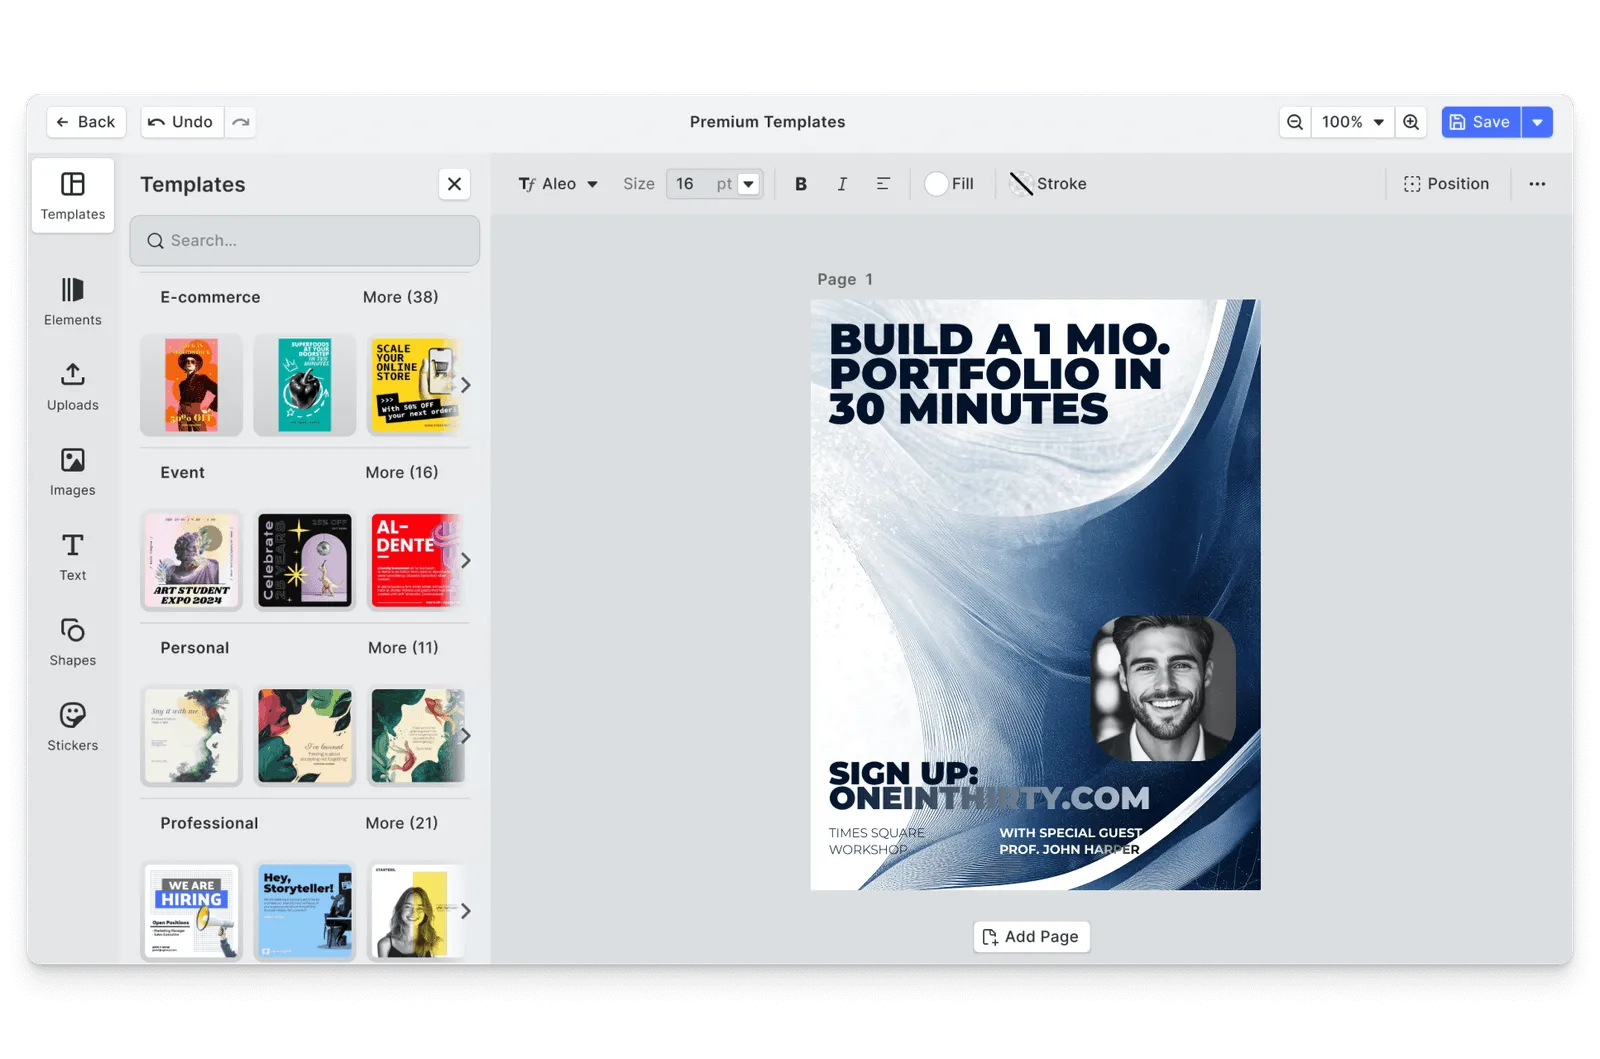This screenshot has width=1600, height=1059.
Task: Click the font size value field
Action: (x=688, y=184)
